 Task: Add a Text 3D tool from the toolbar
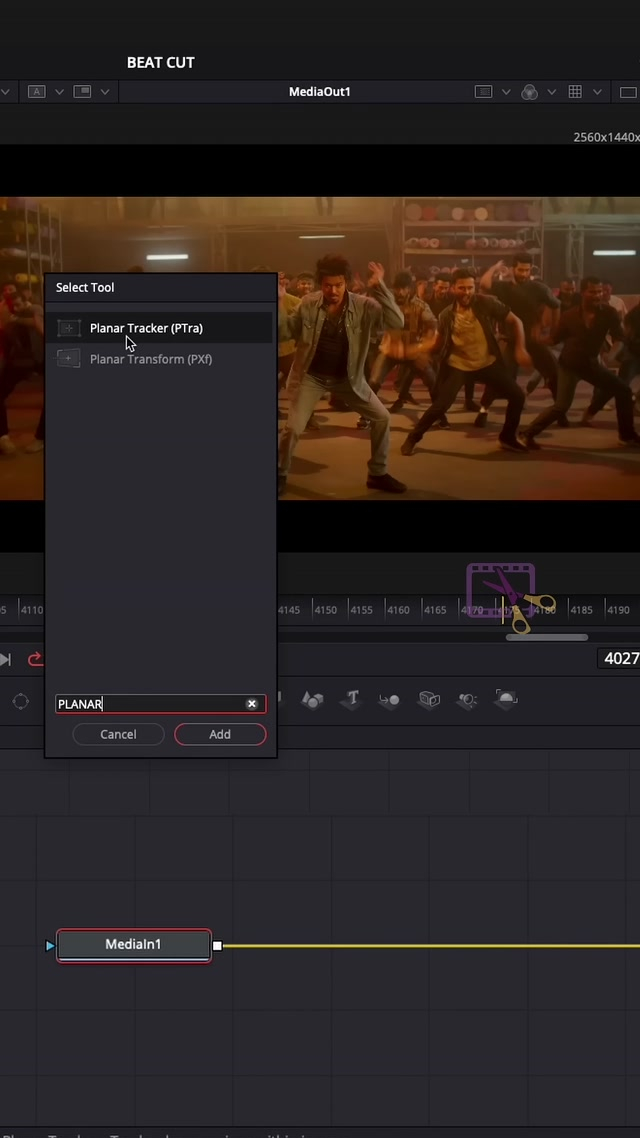(x=352, y=700)
